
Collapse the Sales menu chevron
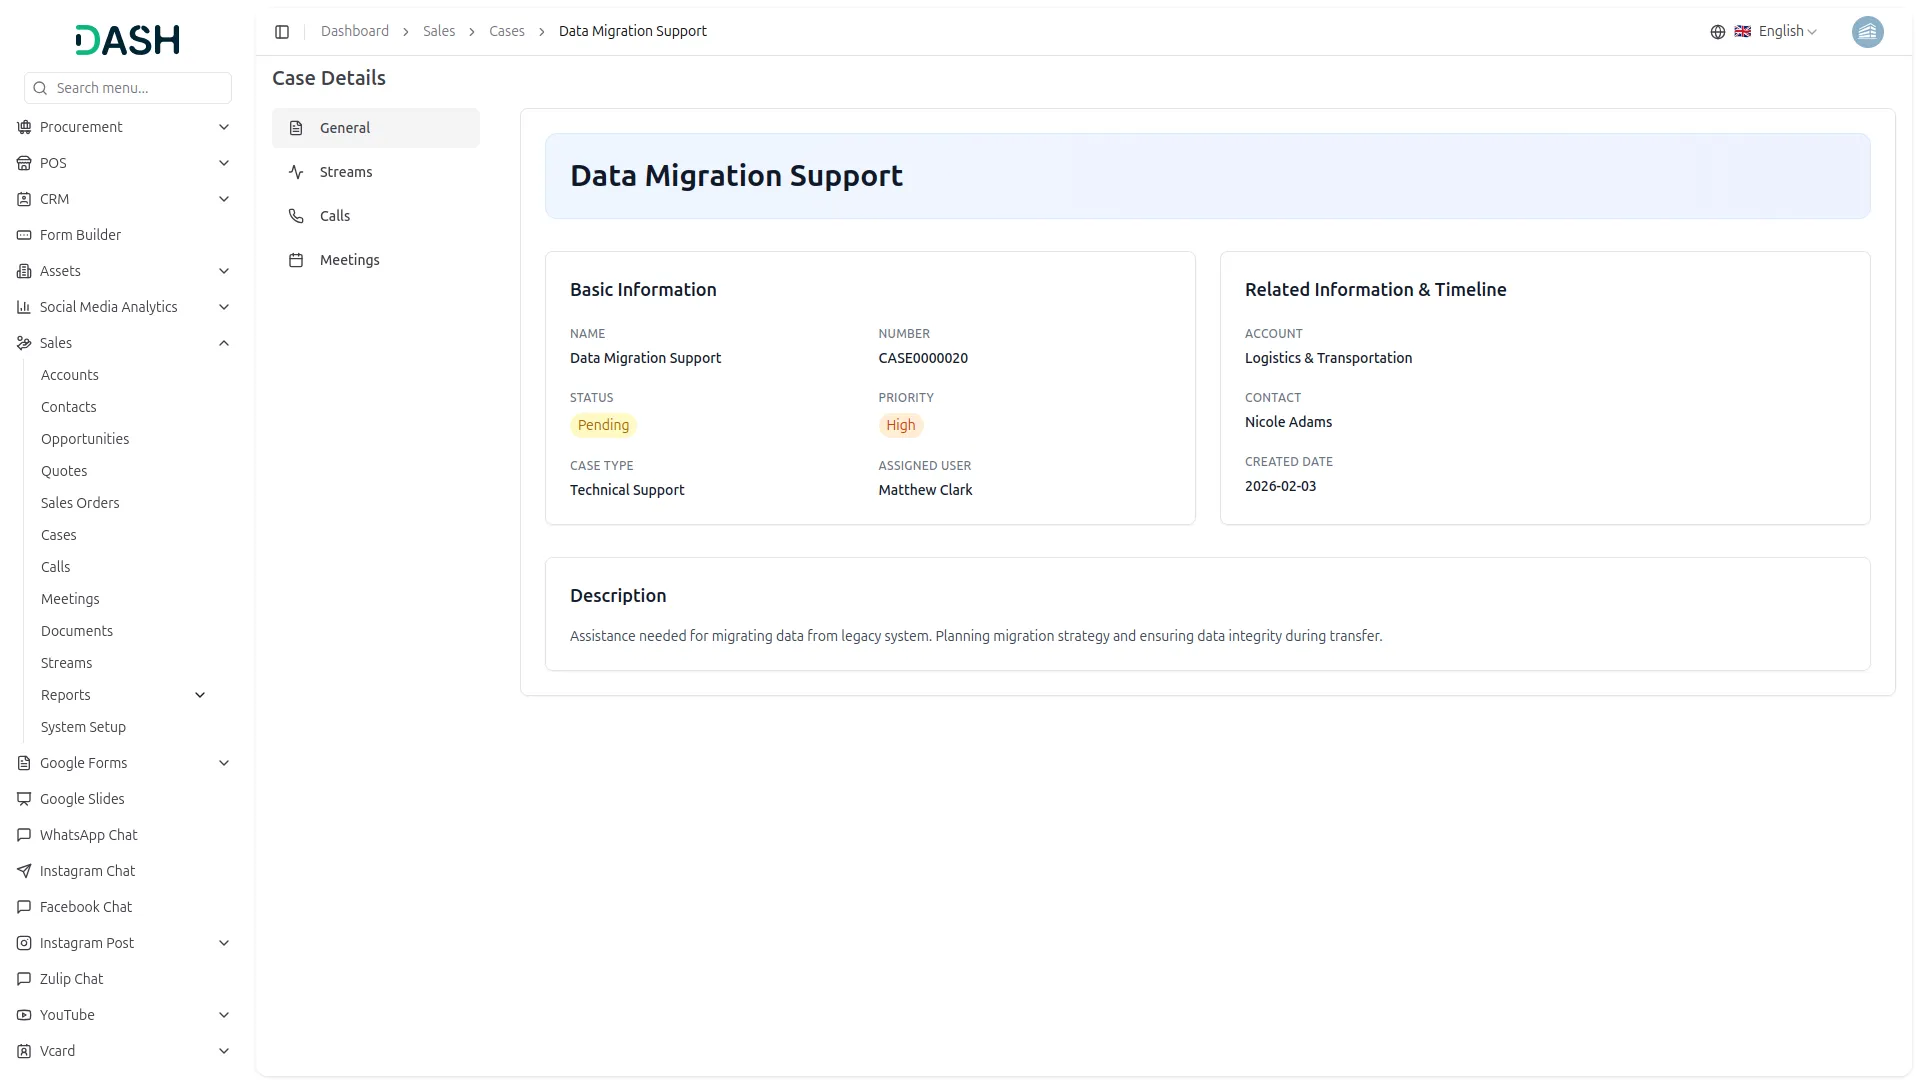[x=224, y=343]
